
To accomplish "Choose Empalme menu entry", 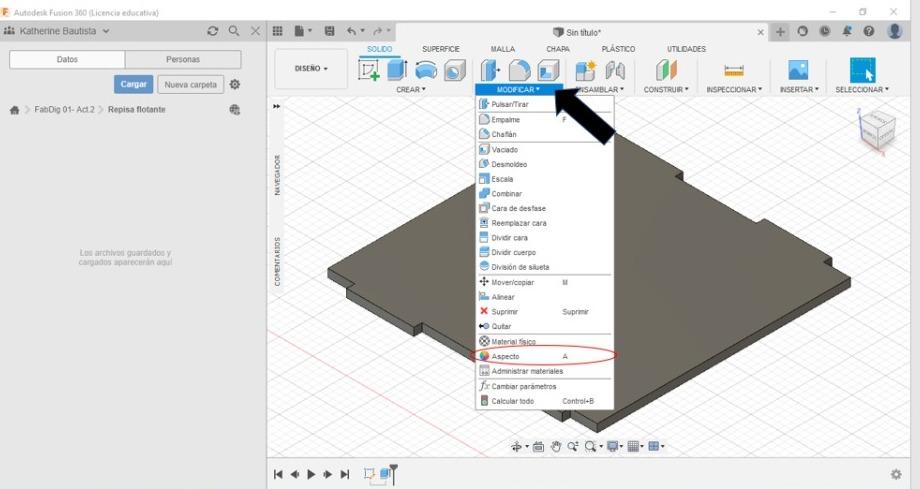I will point(544,119).
